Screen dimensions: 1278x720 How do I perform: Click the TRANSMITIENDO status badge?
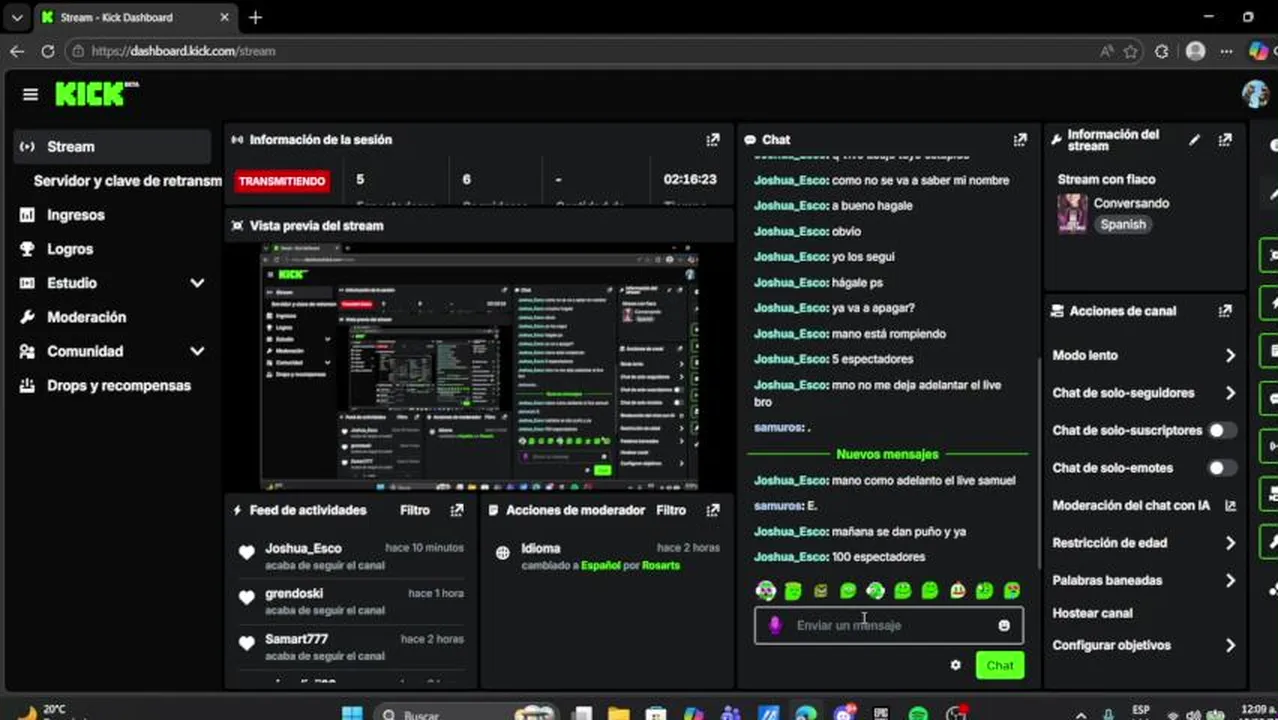point(282,181)
